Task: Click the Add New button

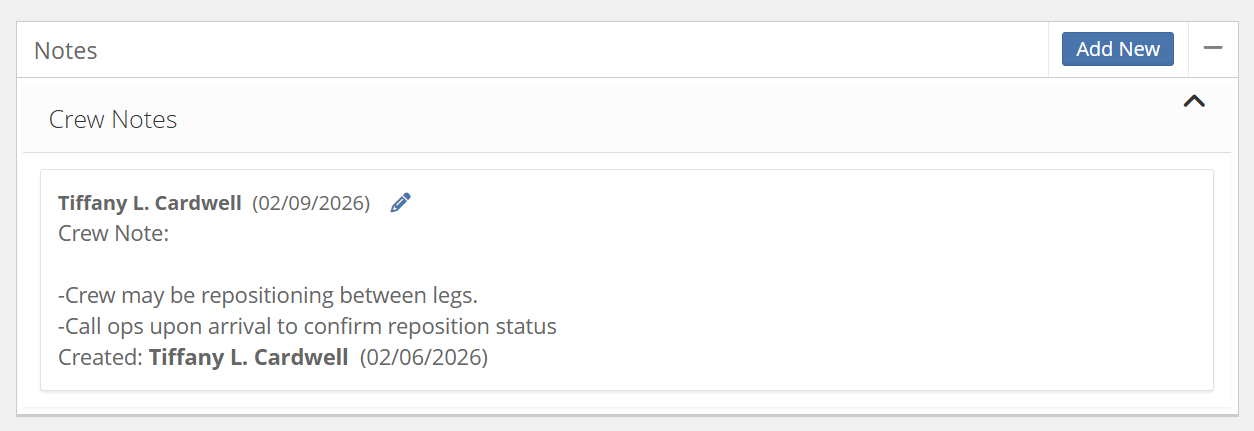Action: click(x=1117, y=49)
